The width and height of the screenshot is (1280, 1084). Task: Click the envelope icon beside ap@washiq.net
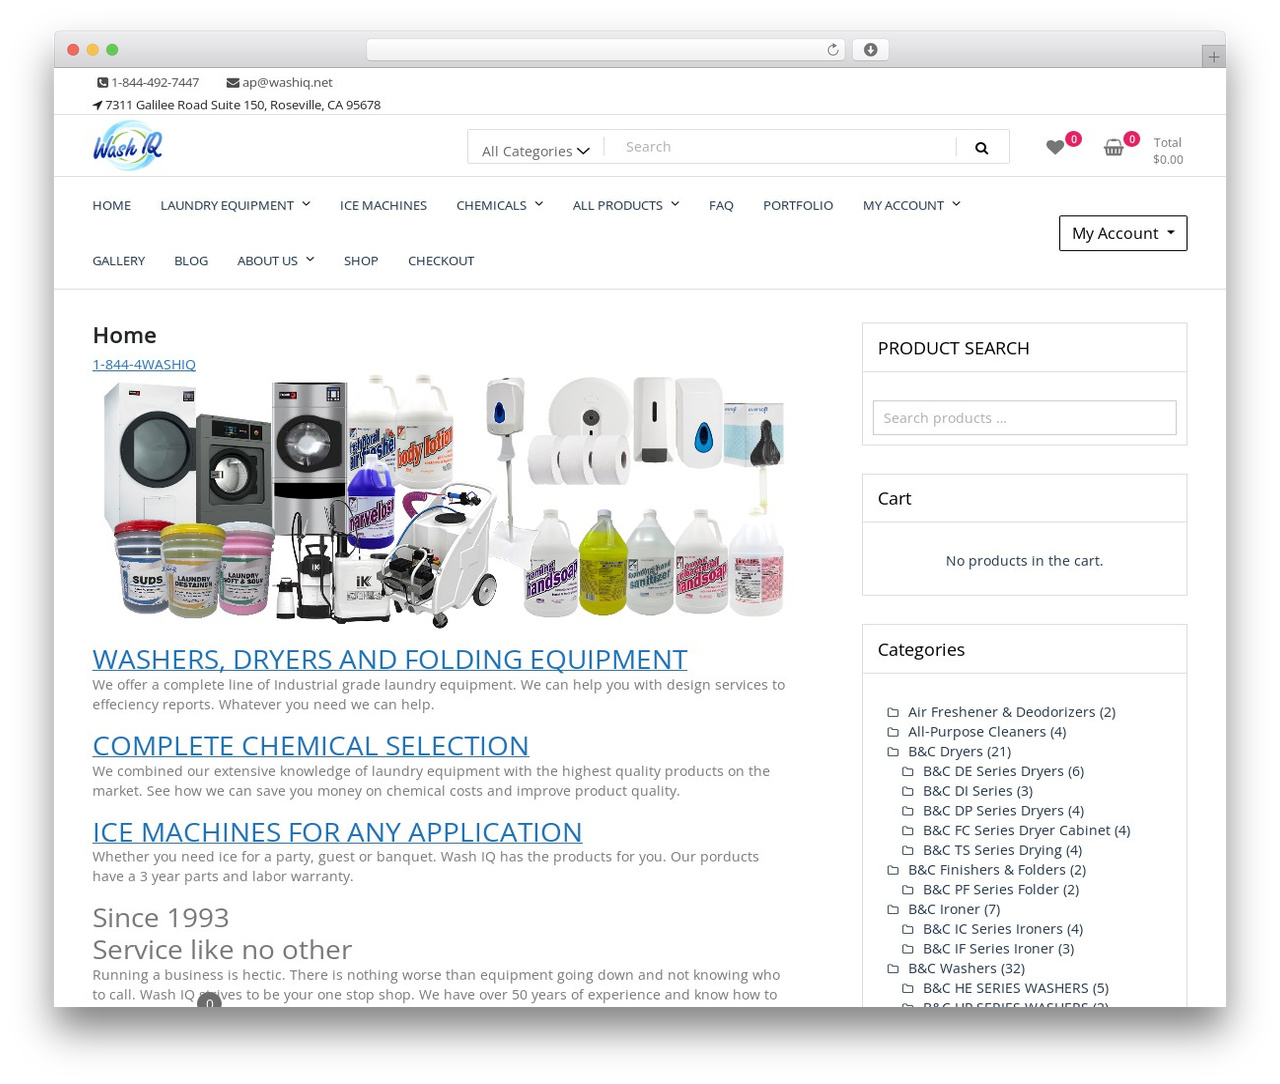point(233,83)
